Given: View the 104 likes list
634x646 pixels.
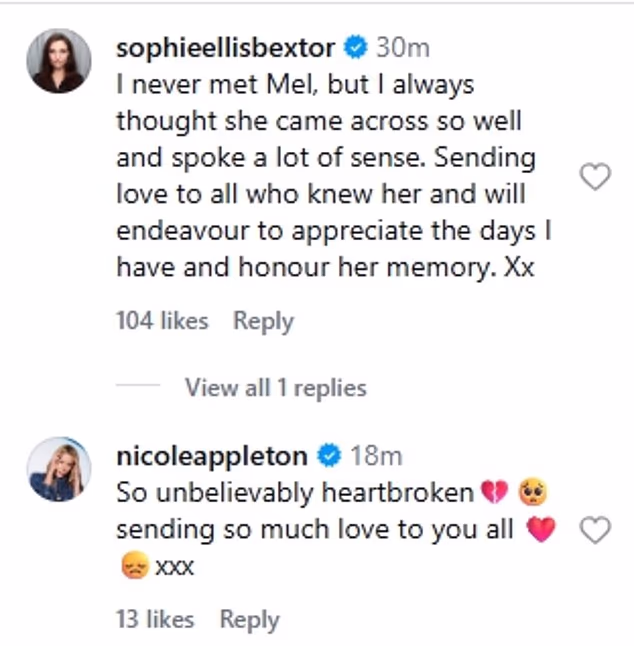Looking at the screenshot, I should pos(162,321).
